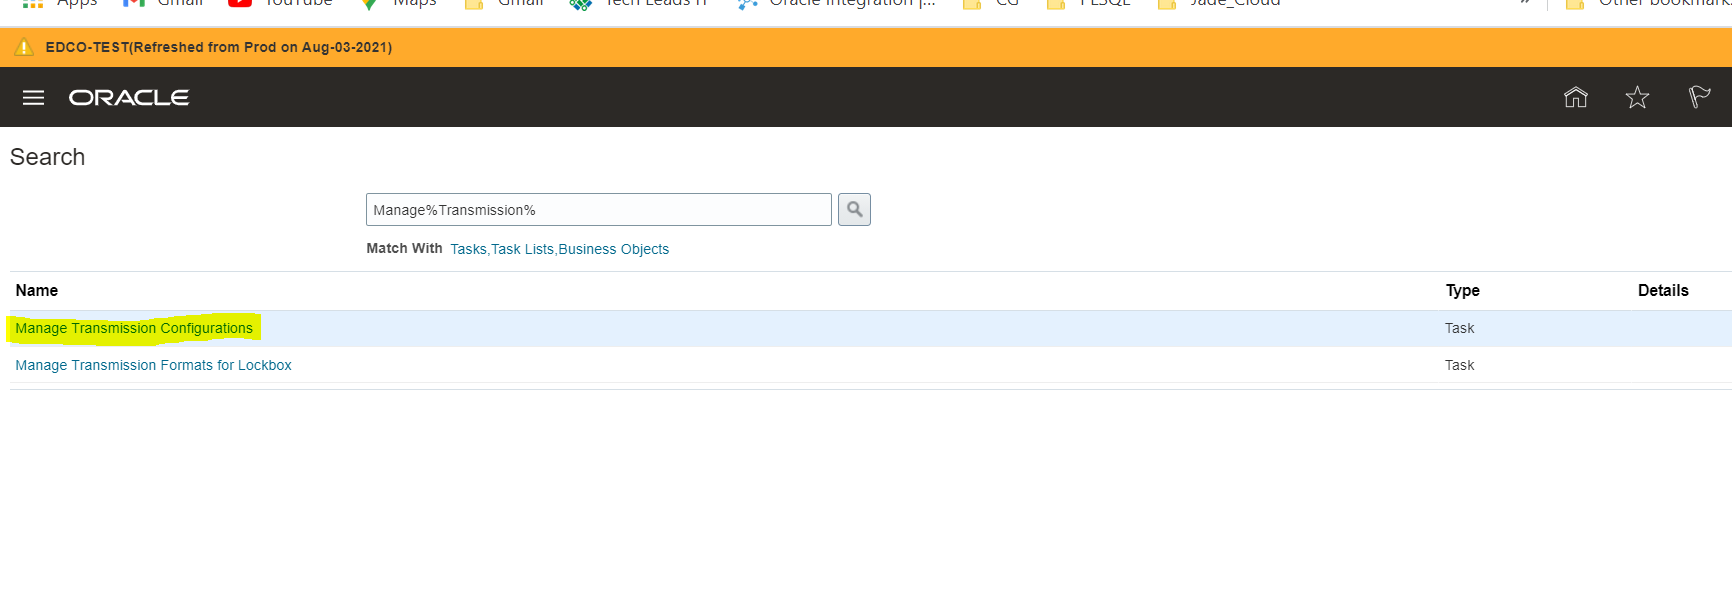This screenshot has width=1732, height=601.
Task: Open the YouTube bookmark
Action: coord(280,3)
